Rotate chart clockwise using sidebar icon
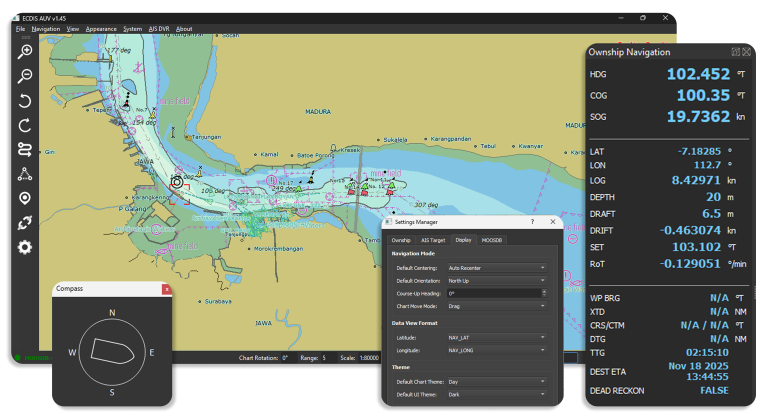Image resolution: width=768 pixels, height=416 pixels. click(25, 125)
